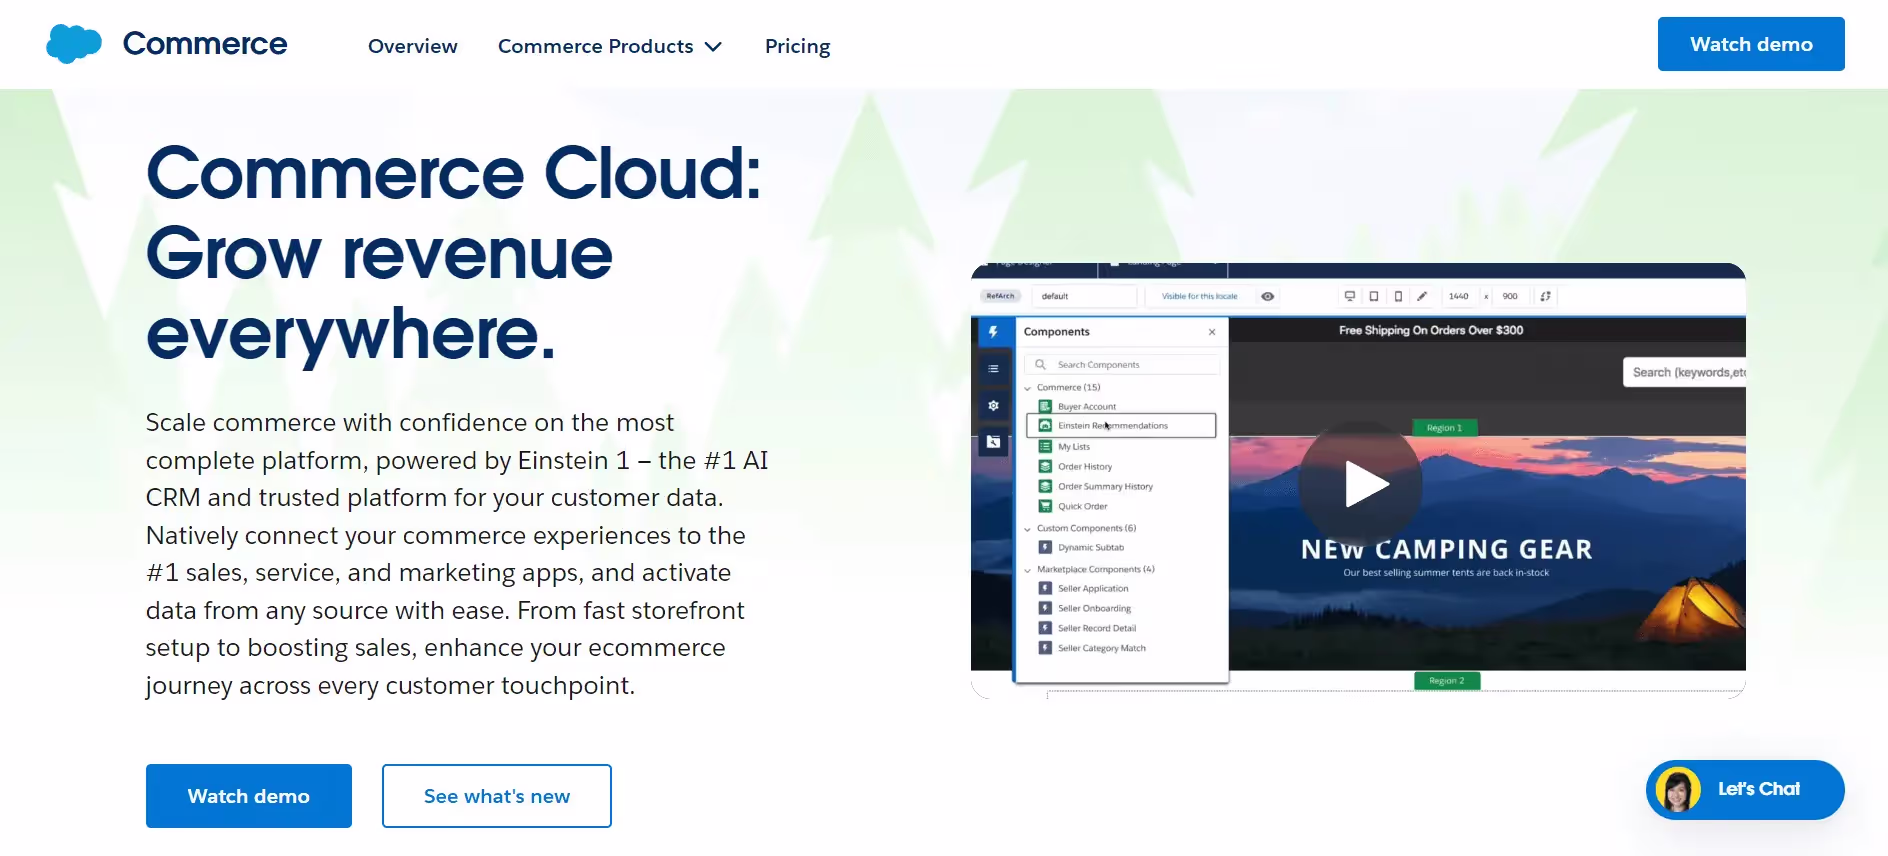This screenshot has width=1888, height=856.
Task: Click the Region 1 label in the video
Action: 1444,428
